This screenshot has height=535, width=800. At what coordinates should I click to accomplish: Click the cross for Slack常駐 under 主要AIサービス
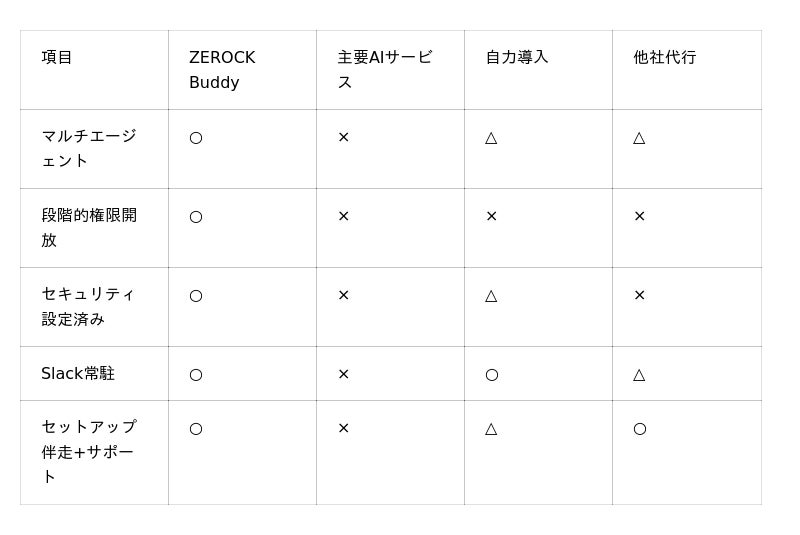pyautogui.click(x=343, y=374)
